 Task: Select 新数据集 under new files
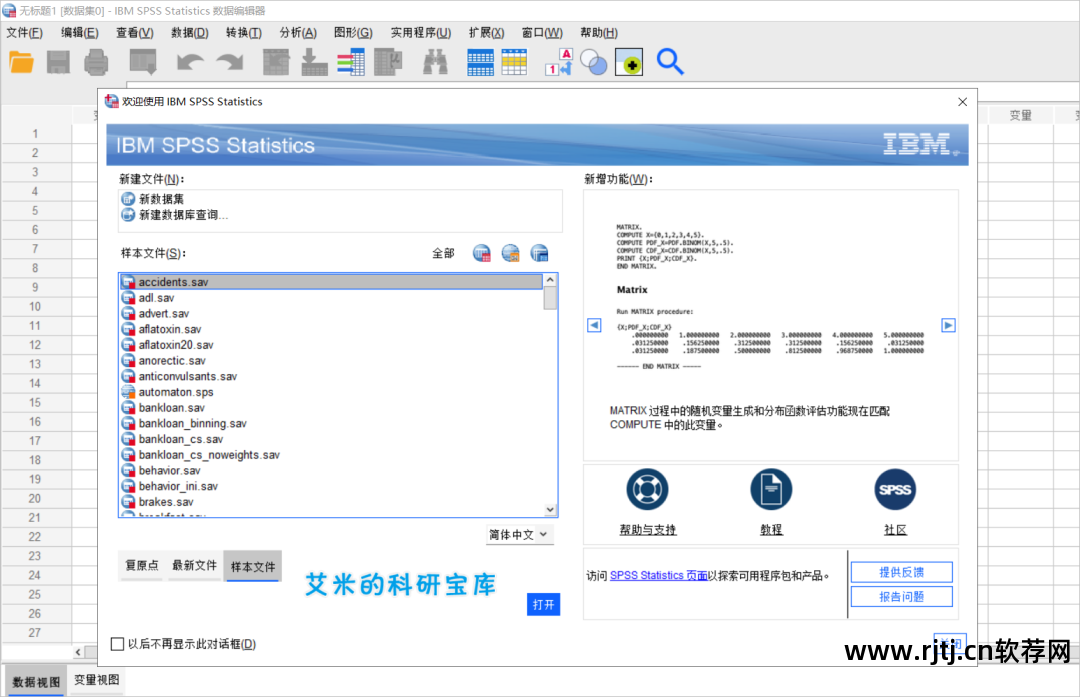click(x=162, y=199)
